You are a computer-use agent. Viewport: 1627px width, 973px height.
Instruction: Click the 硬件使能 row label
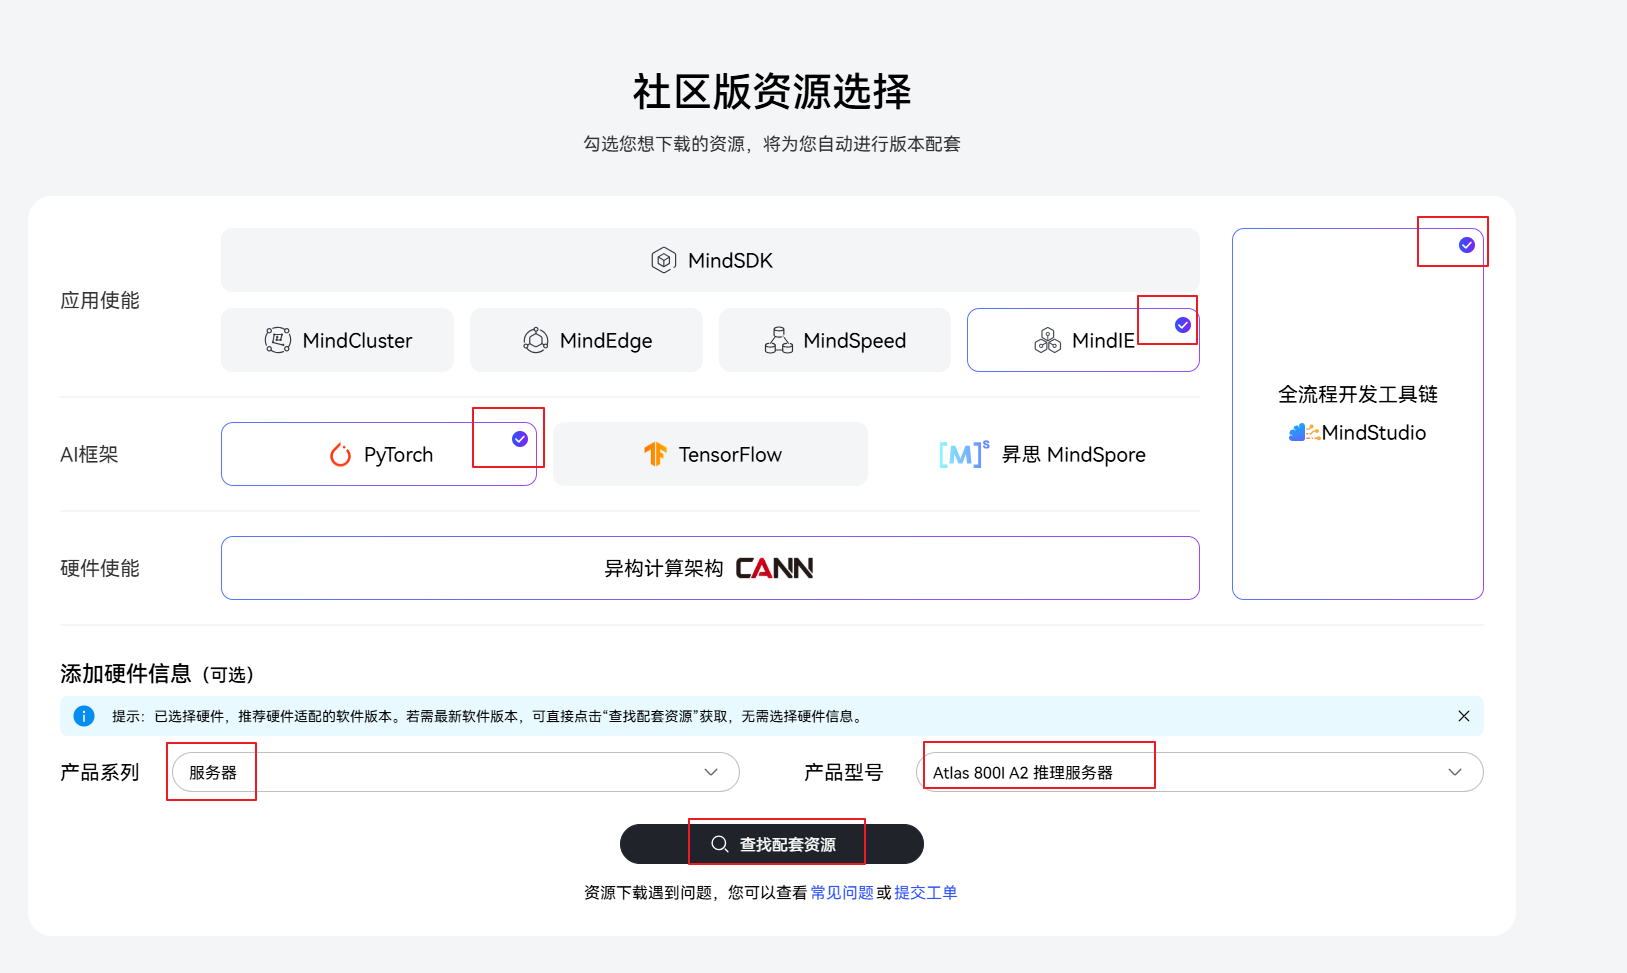100,568
